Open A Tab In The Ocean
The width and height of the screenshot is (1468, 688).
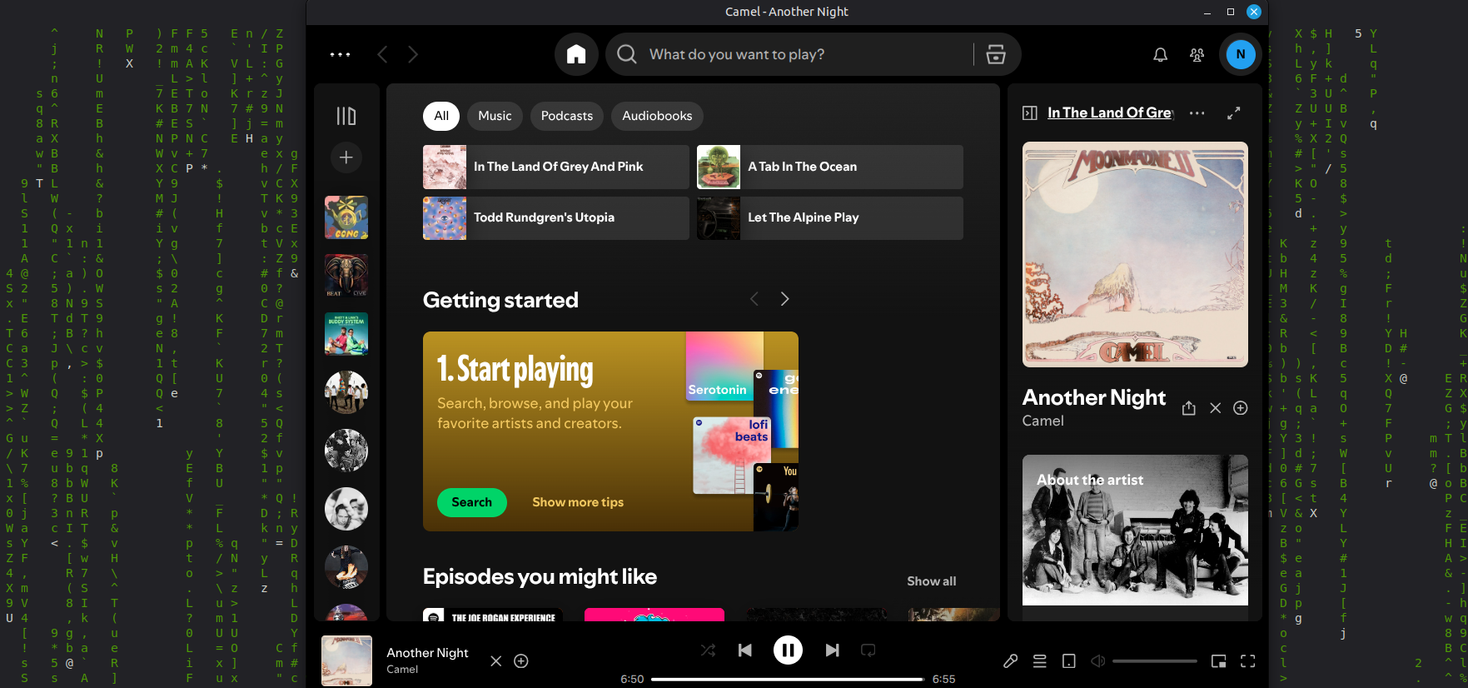830,167
